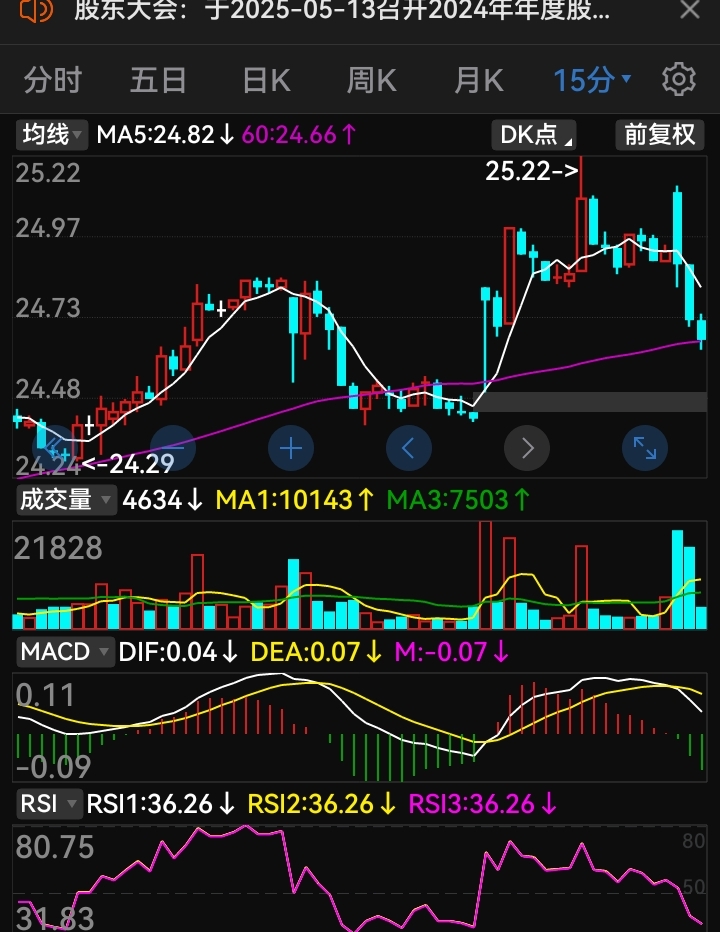
Task: Click the 25.22-> high price marker
Action: tap(532, 171)
